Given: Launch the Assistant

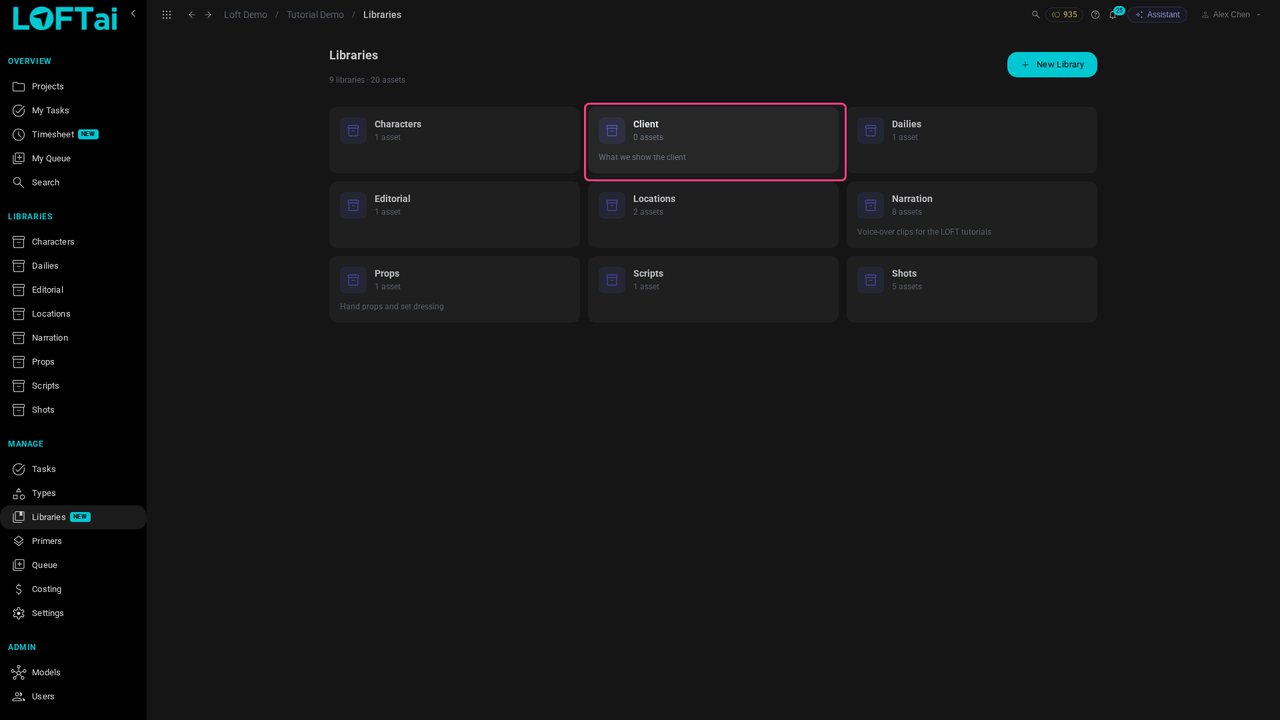Looking at the screenshot, I should pyautogui.click(x=1158, y=15).
